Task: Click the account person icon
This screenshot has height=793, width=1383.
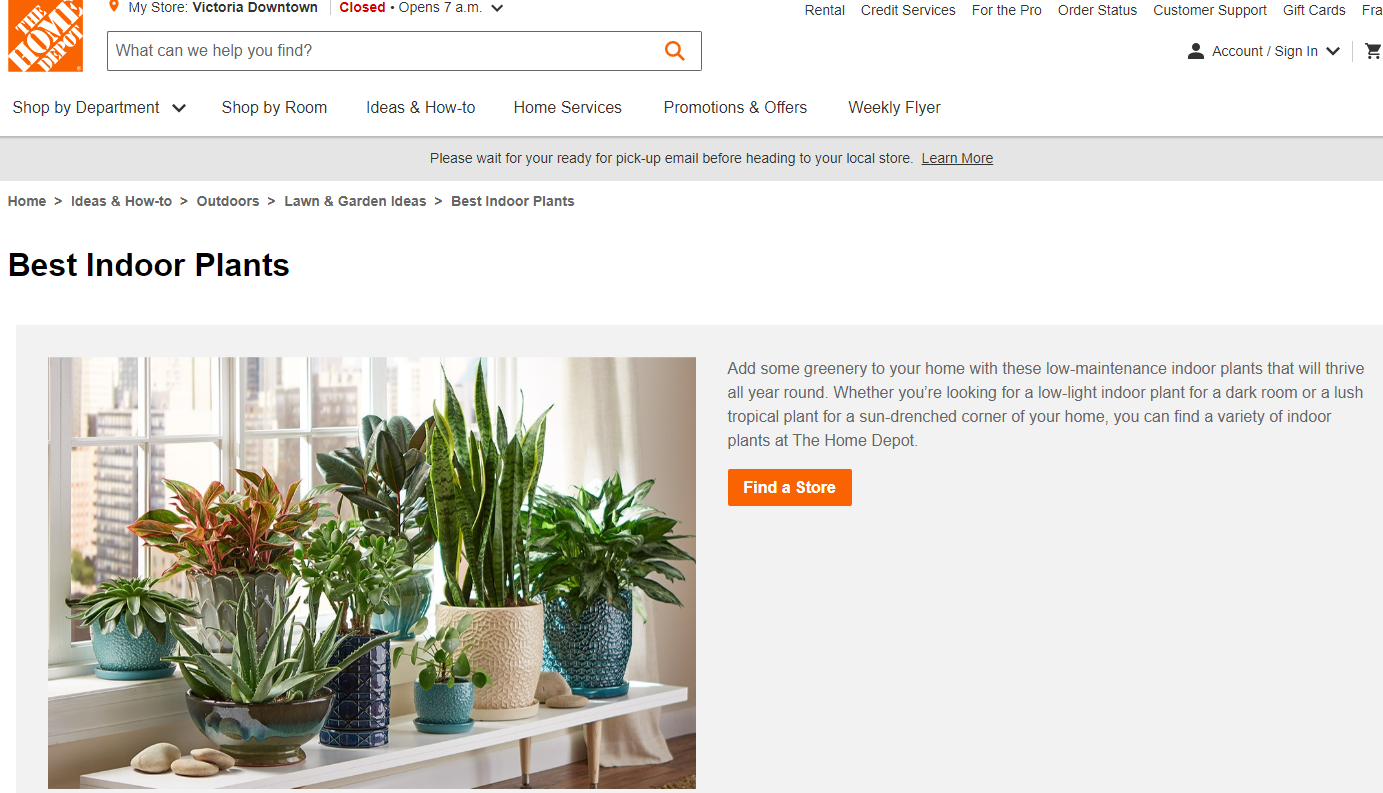Action: pos(1195,51)
